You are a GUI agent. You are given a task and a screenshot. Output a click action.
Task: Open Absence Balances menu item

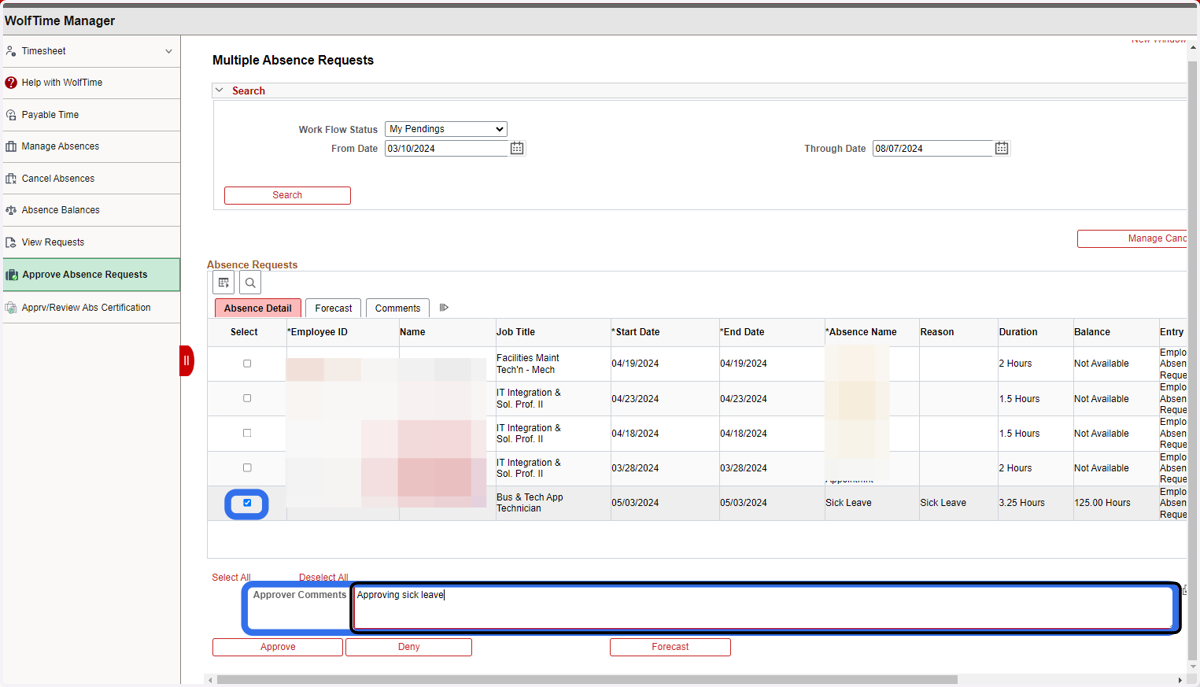tap(91, 211)
